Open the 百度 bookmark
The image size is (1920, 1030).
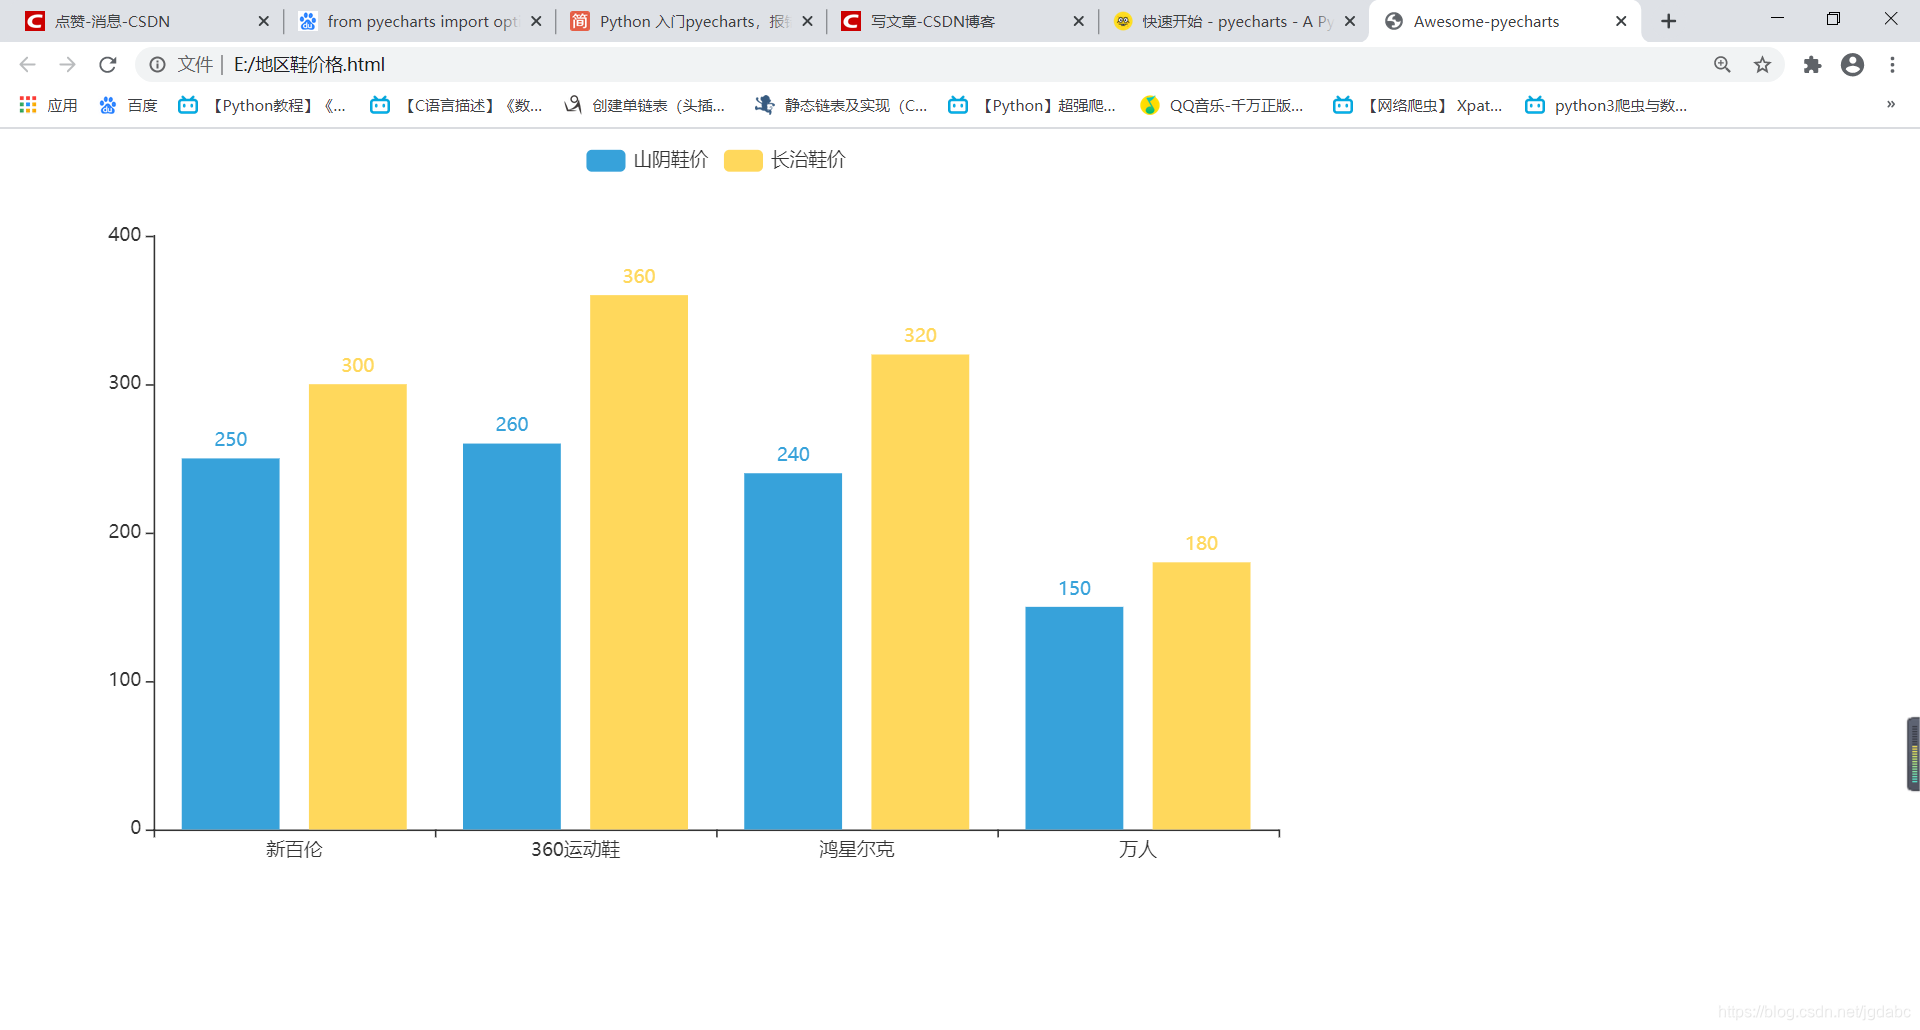[x=128, y=105]
